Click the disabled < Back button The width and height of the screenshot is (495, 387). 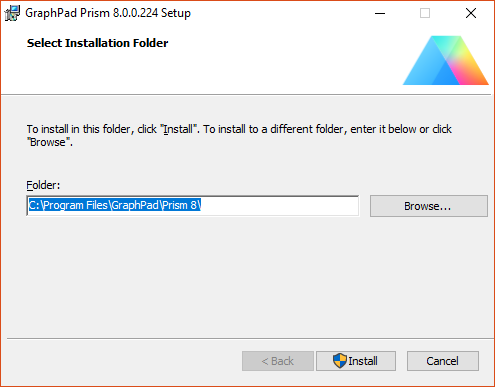click(x=278, y=361)
